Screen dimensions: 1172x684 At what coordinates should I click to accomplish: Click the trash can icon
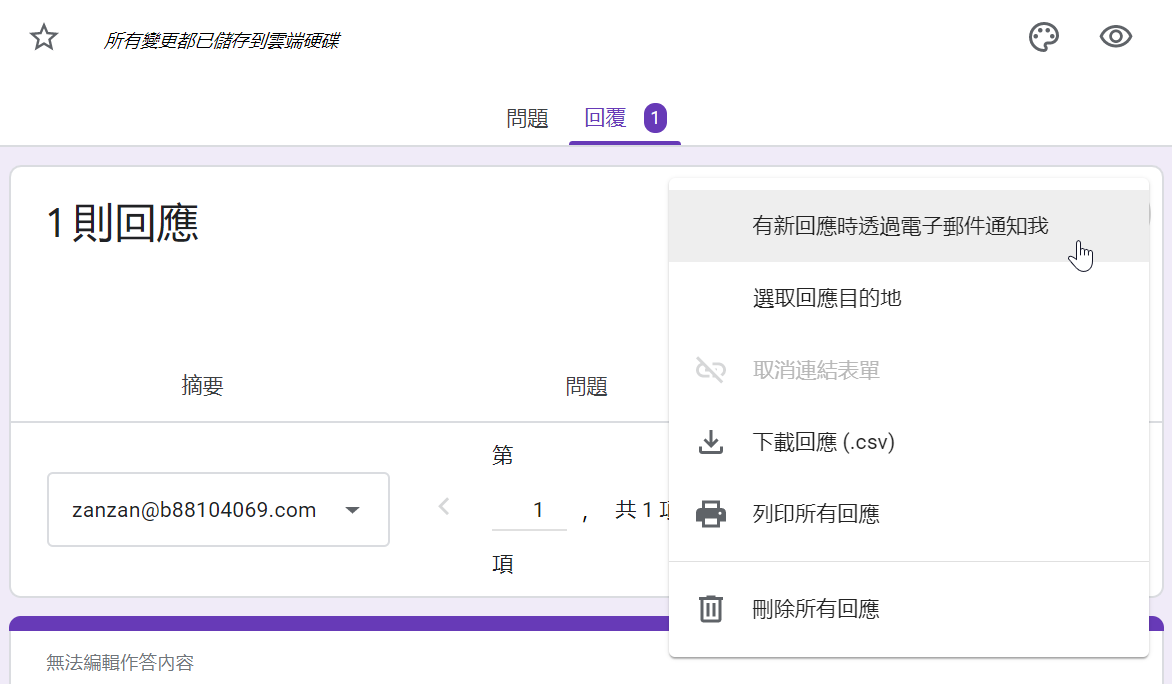[x=711, y=608]
